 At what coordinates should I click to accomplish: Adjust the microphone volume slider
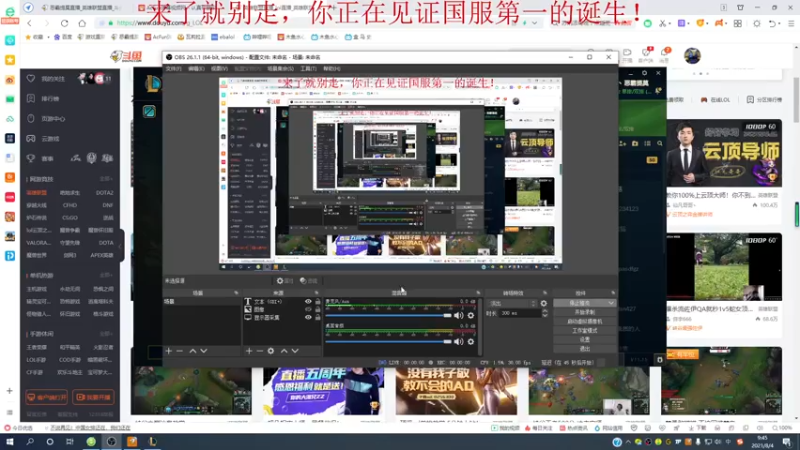[x=388, y=315]
